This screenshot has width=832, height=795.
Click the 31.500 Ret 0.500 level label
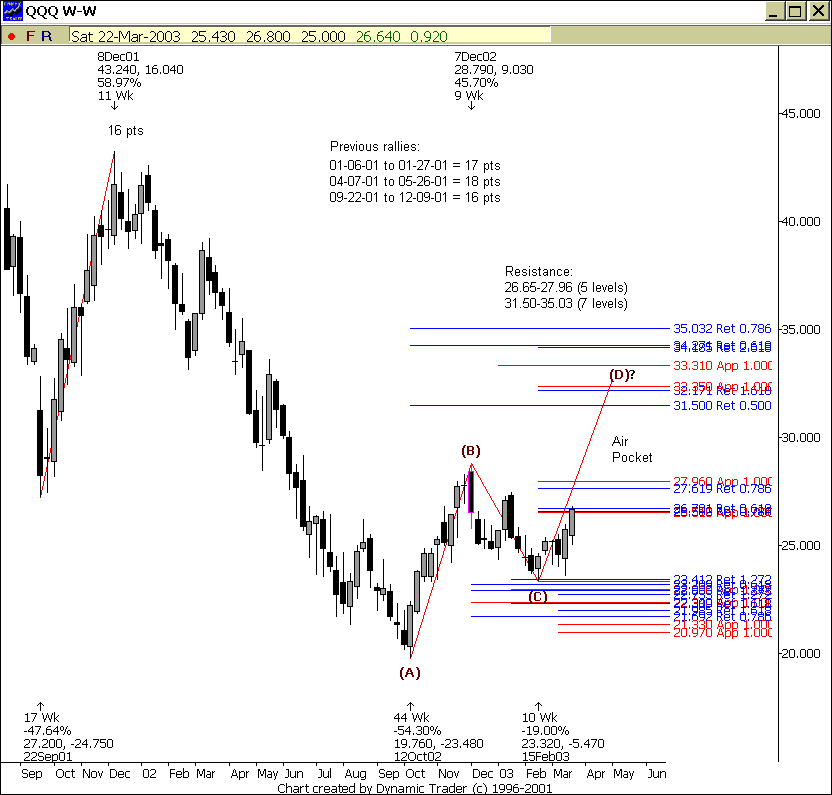(x=722, y=406)
